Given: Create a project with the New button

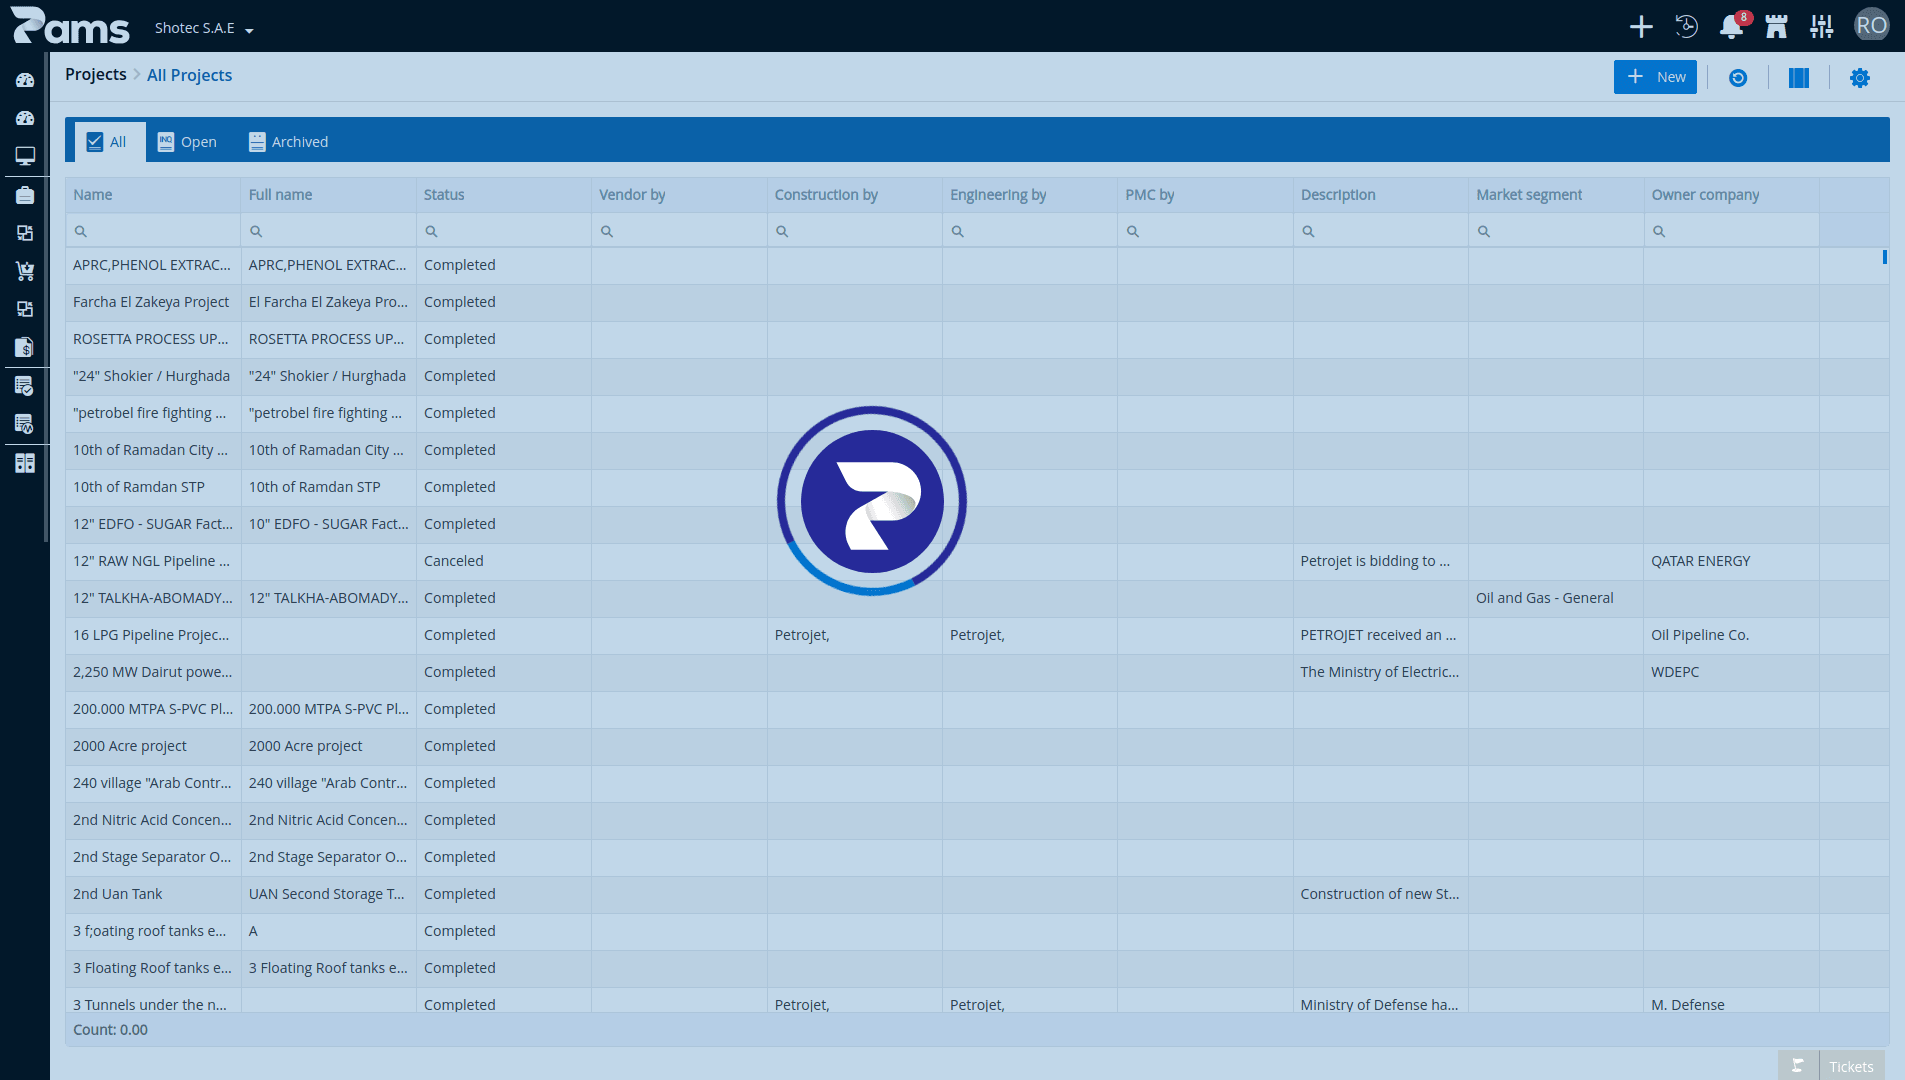Looking at the screenshot, I should point(1655,77).
